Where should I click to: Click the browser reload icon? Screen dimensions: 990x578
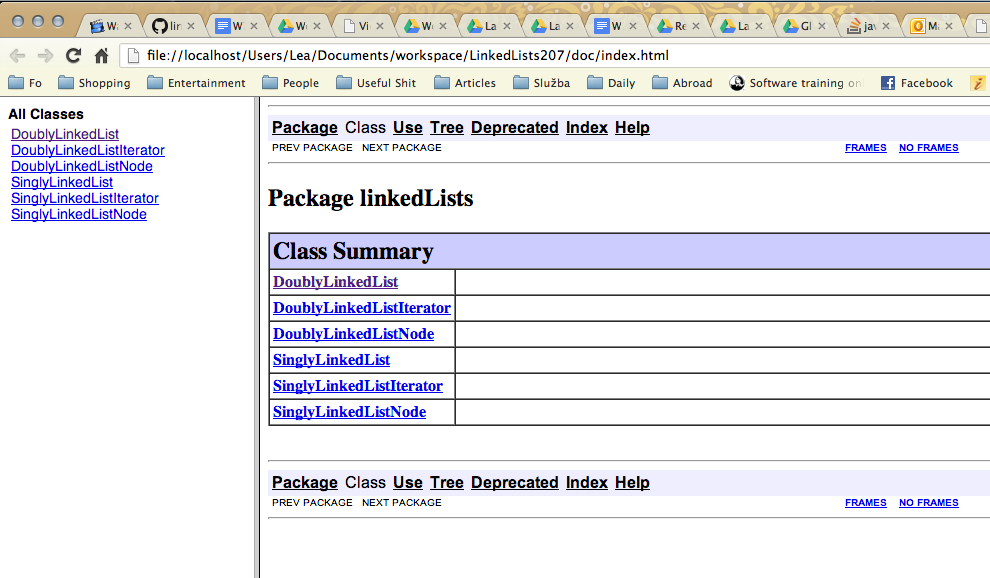coord(73,56)
